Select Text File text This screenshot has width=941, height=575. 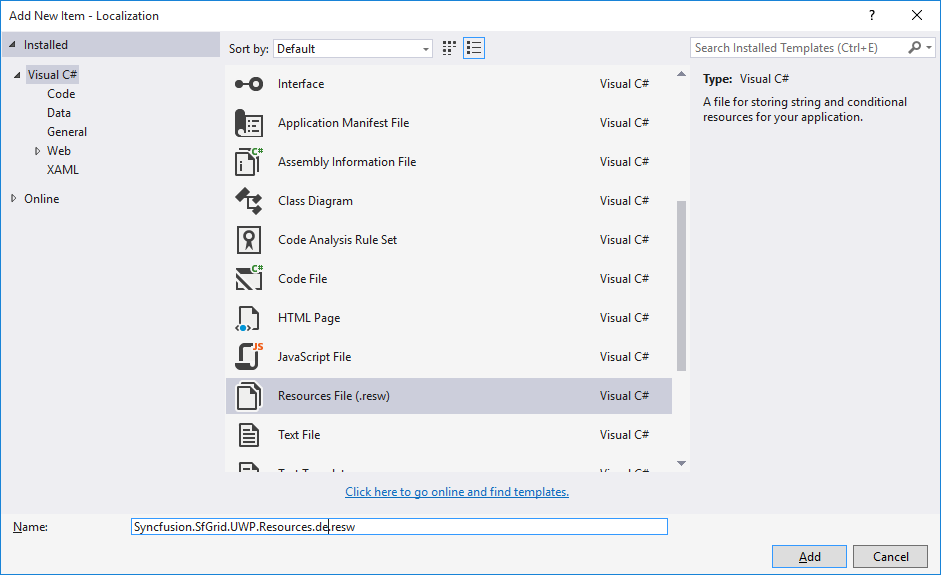(x=299, y=435)
